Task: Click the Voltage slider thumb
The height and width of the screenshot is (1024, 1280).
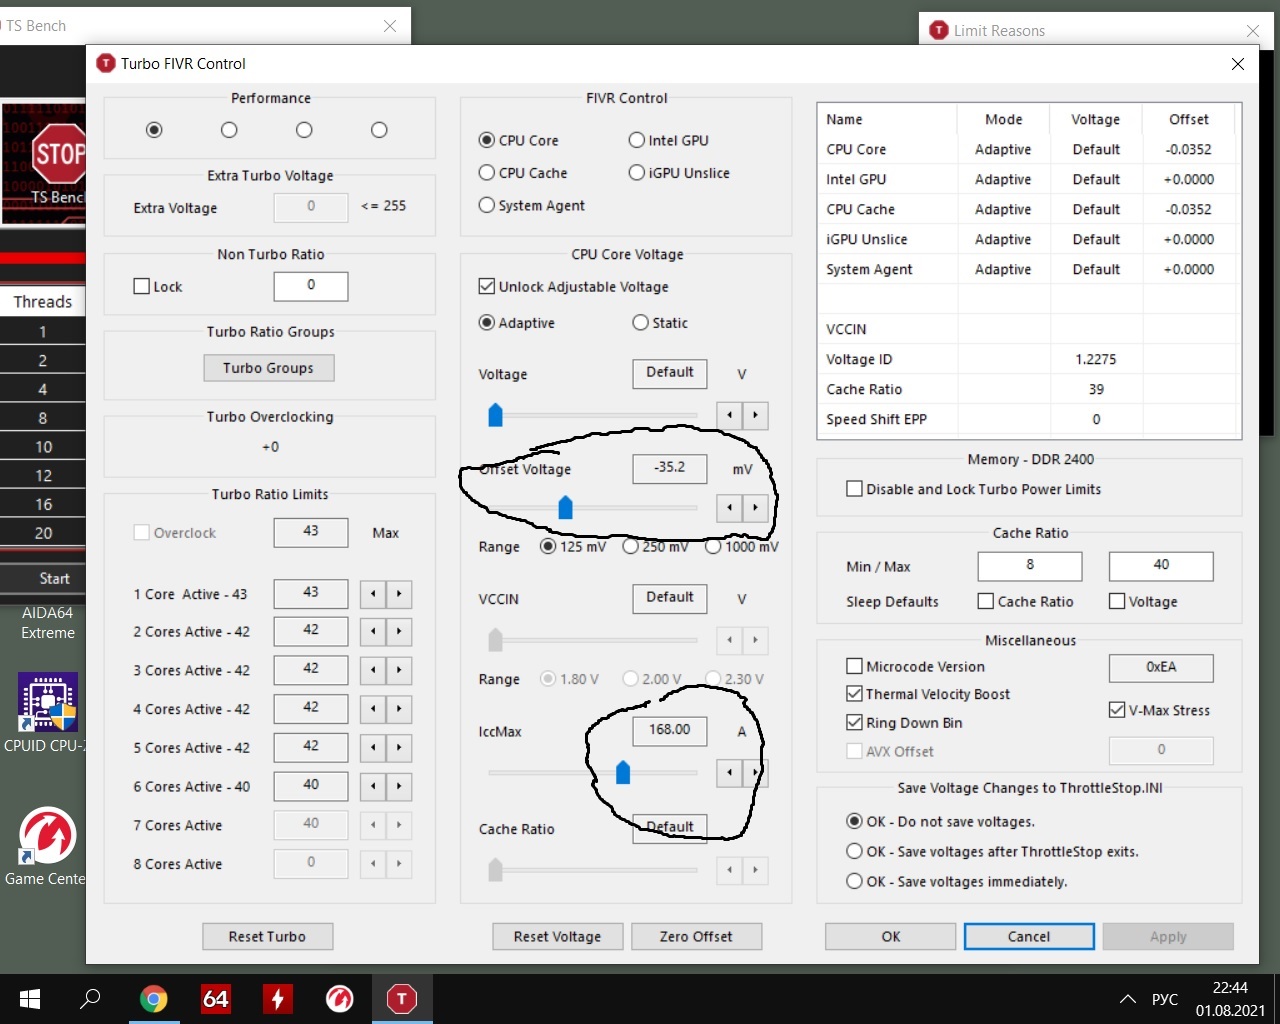Action: click(x=495, y=414)
